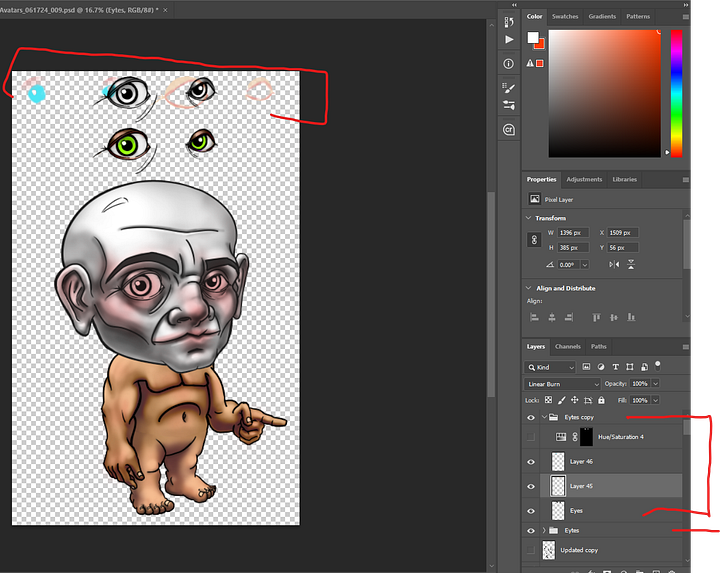
Task: Click the Pixel Layer icon in Properties
Action: point(534,199)
